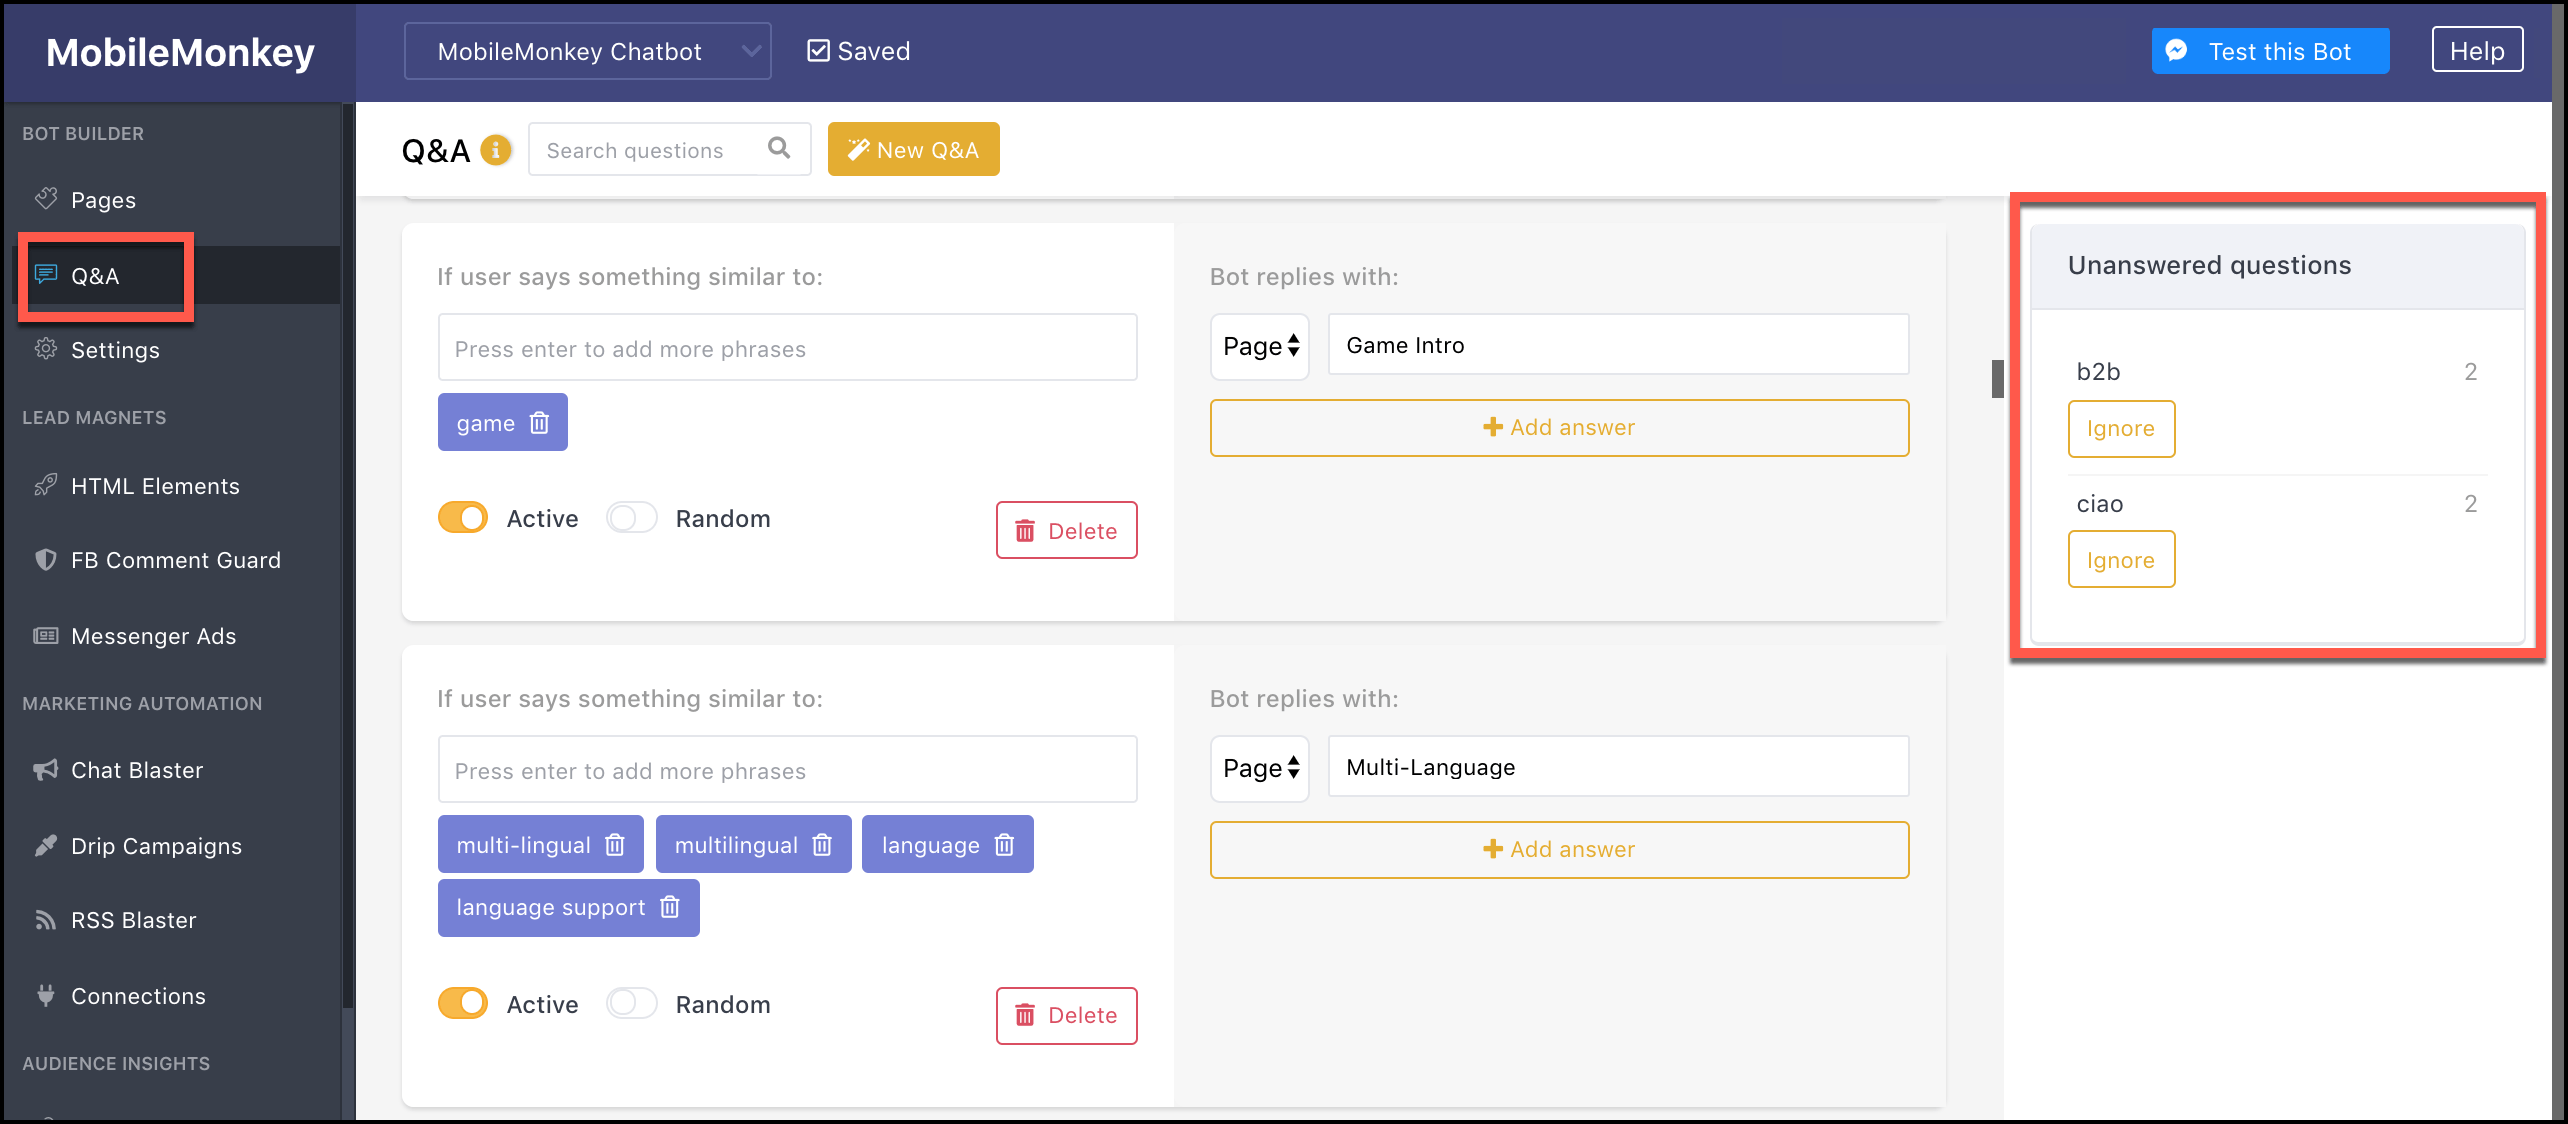Ignore the unanswered question 'b2b'

pyautogui.click(x=2120, y=429)
